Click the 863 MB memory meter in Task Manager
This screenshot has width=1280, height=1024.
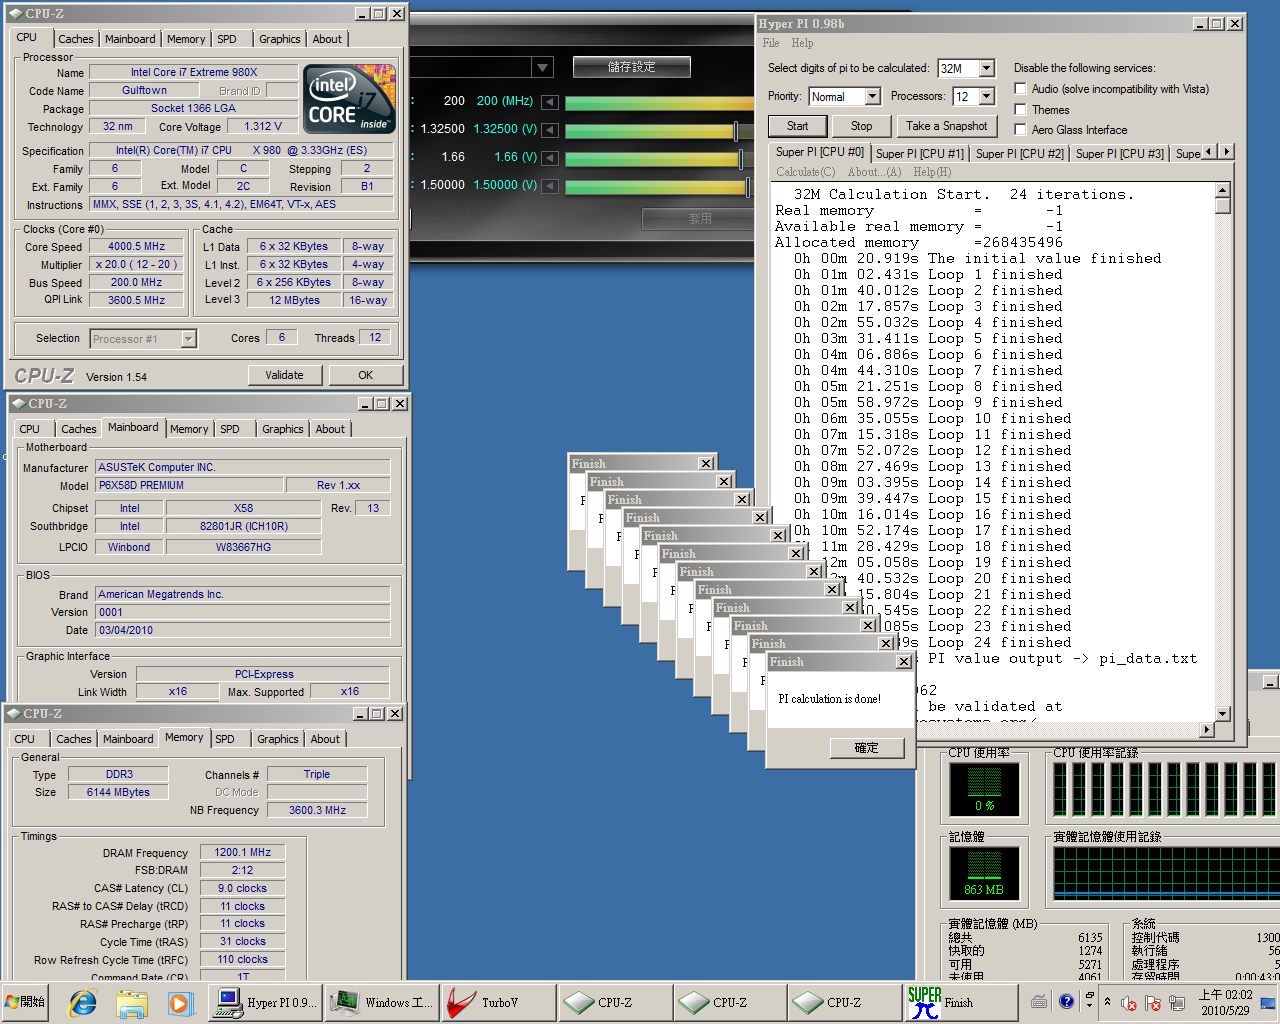[984, 873]
